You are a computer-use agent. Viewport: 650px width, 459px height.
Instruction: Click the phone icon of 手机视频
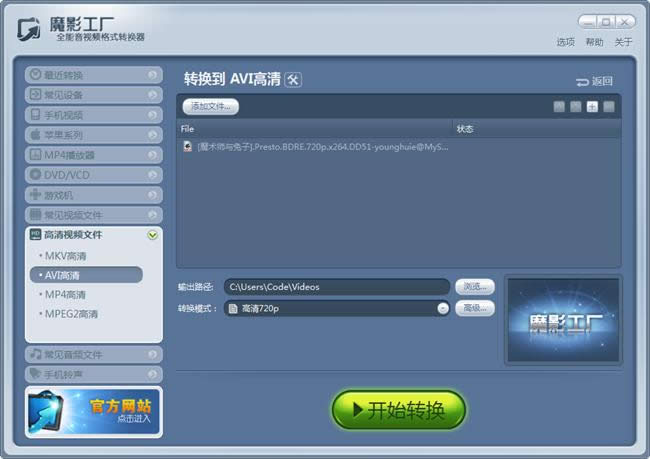[36, 114]
